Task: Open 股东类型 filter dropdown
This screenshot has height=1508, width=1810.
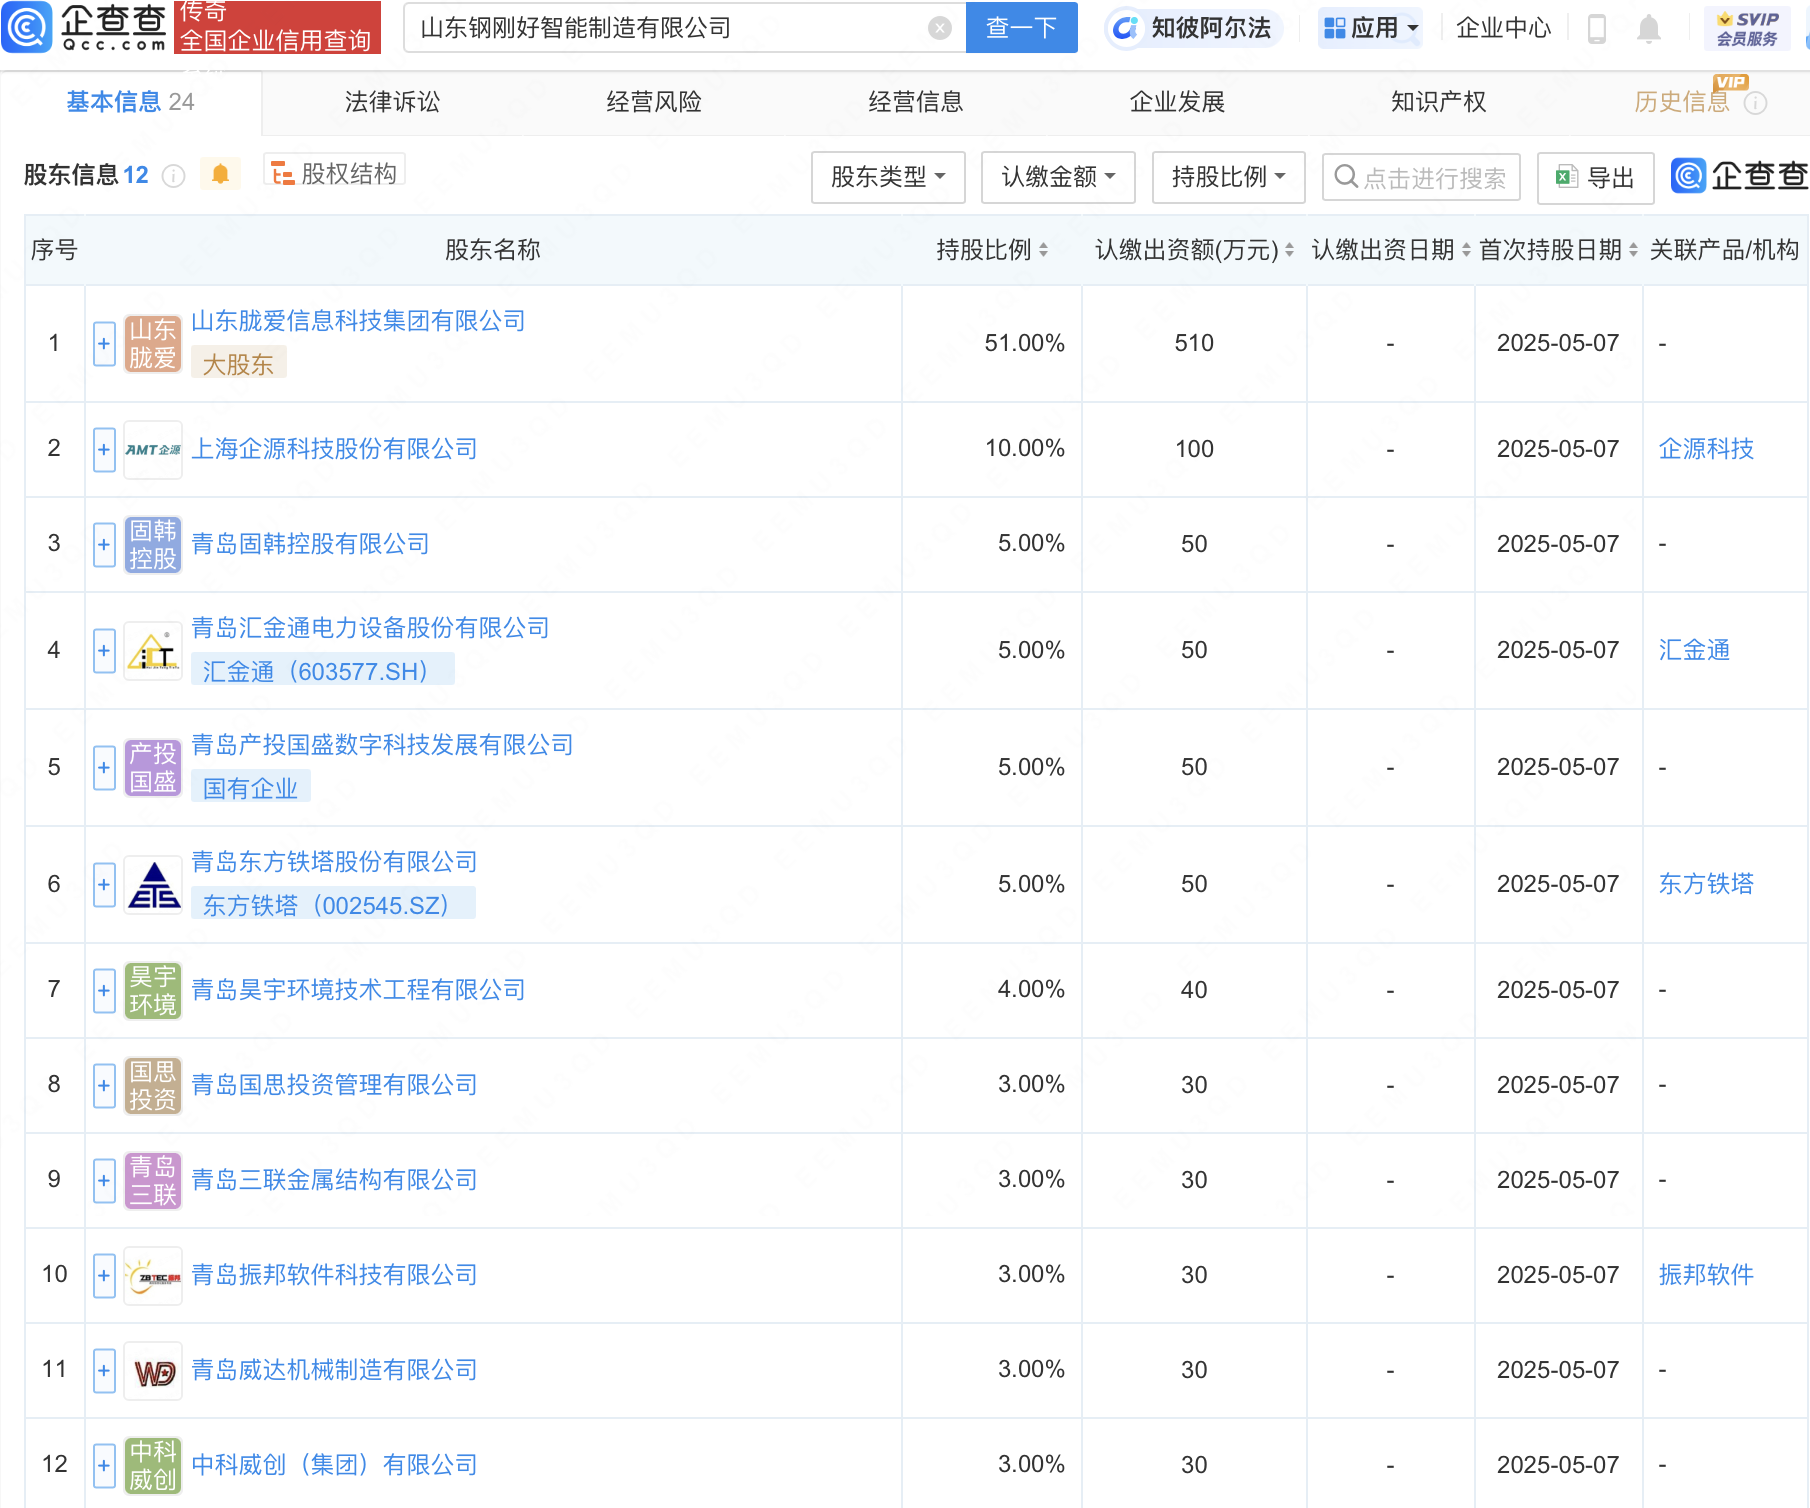Action: pyautogui.click(x=888, y=177)
